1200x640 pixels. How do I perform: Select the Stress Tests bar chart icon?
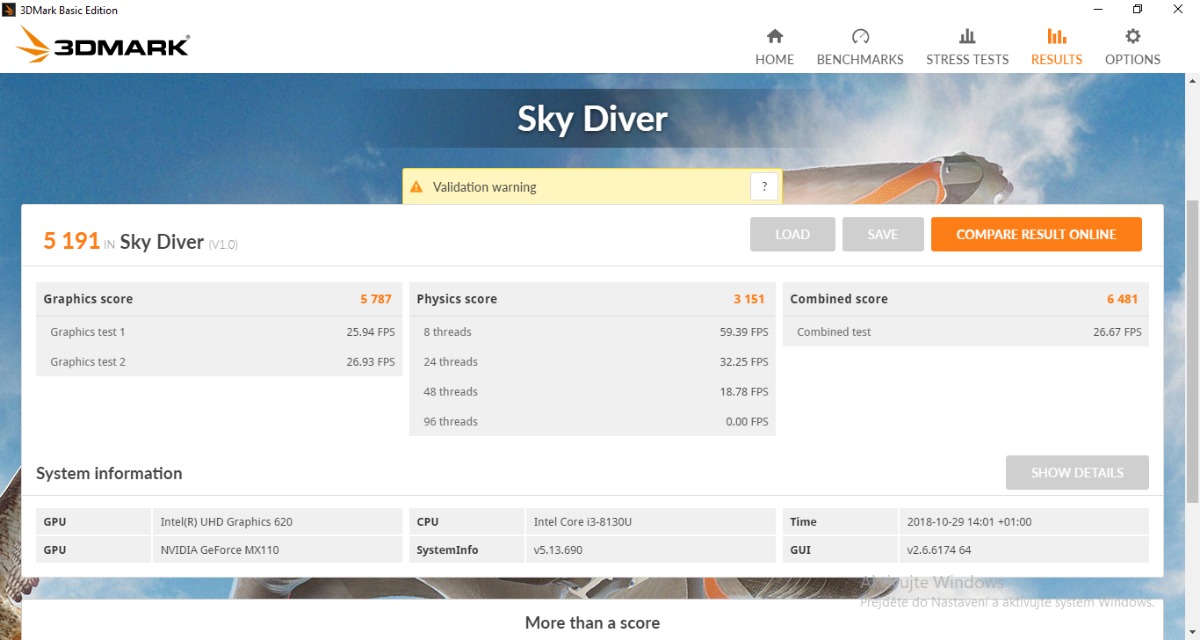point(967,37)
